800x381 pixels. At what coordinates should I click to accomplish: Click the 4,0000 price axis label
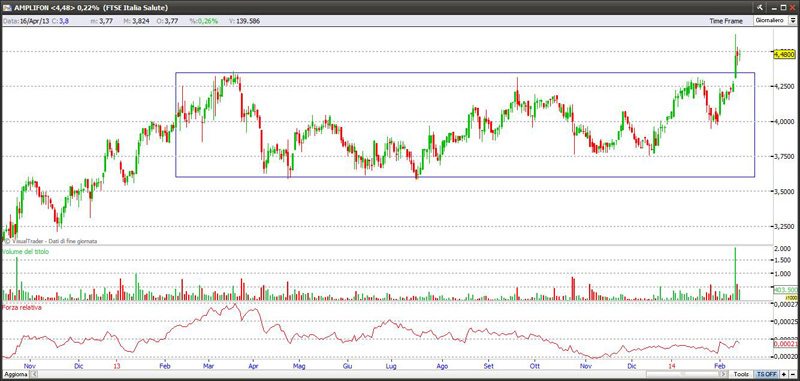[784, 121]
